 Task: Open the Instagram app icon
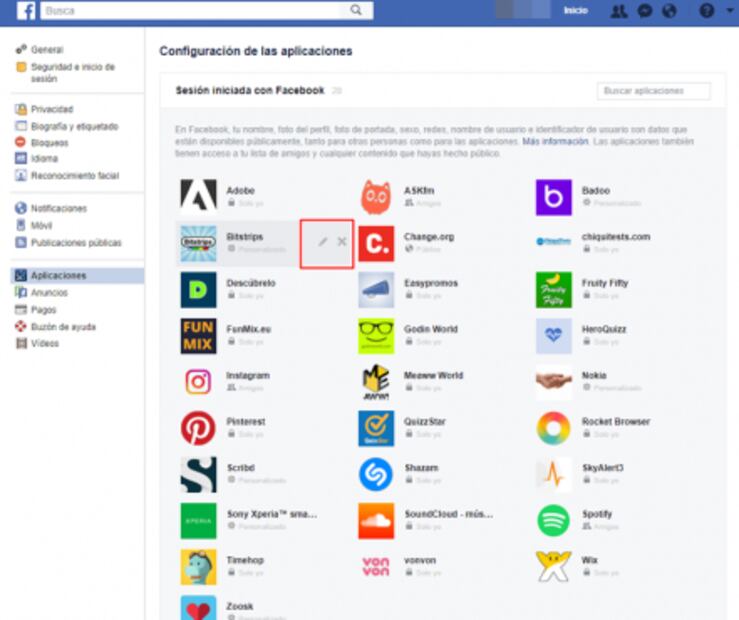pos(198,382)
